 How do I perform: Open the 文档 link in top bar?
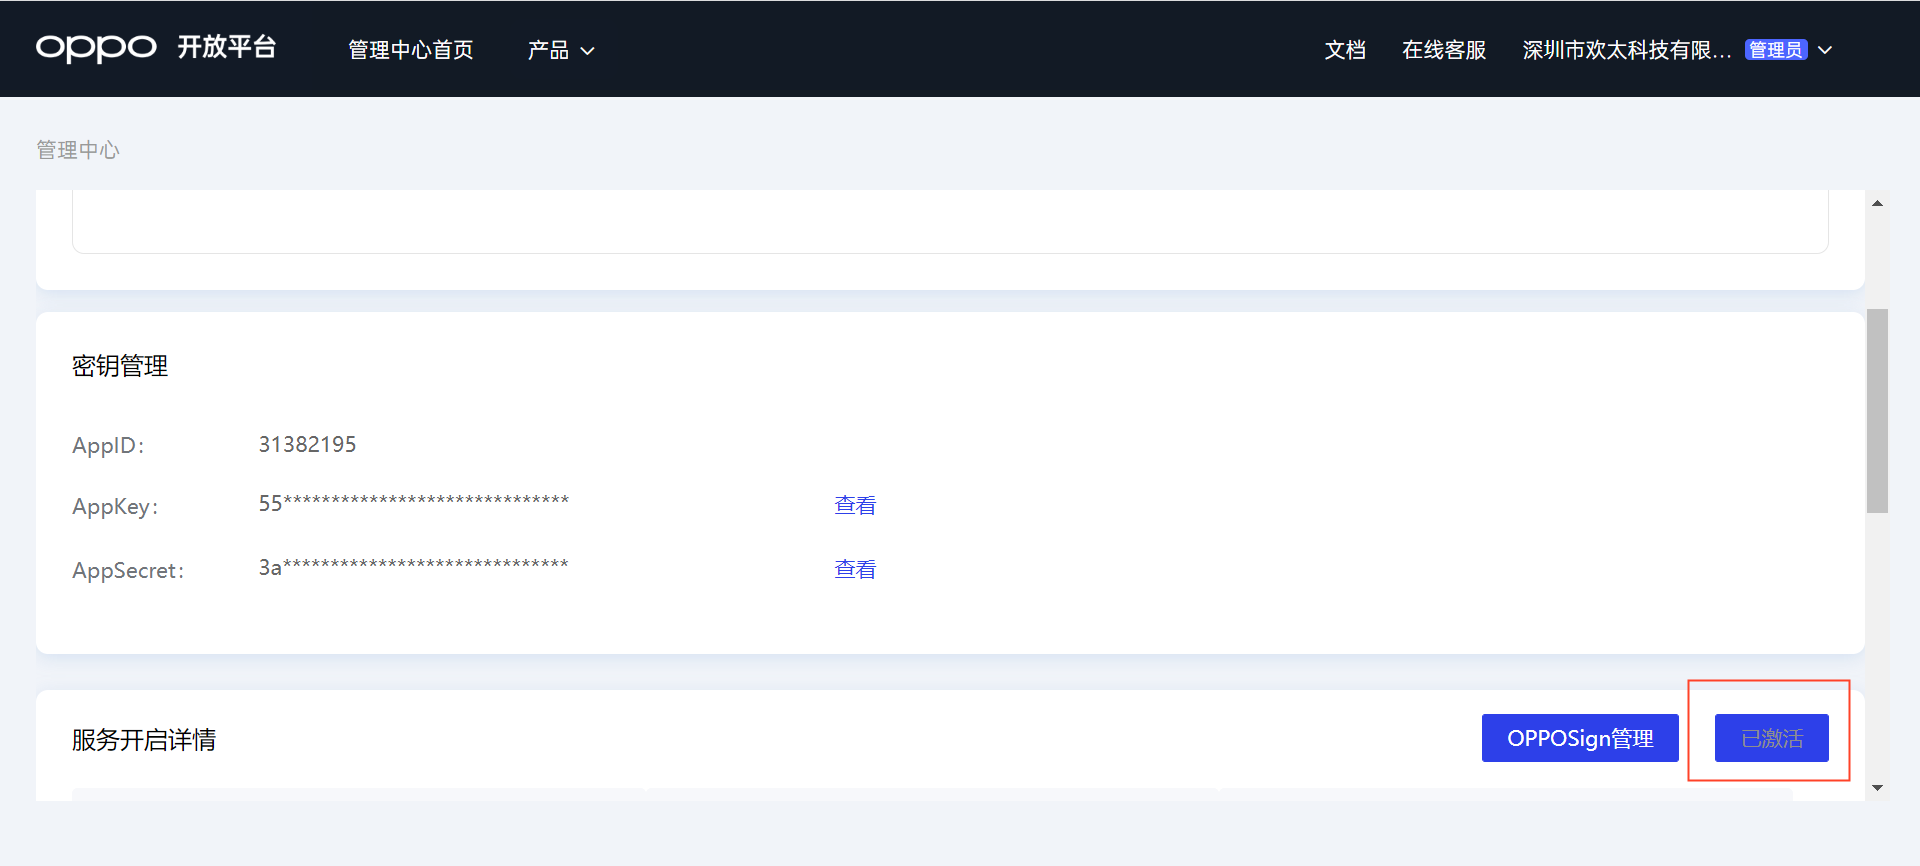click(x=1344, y=50)
